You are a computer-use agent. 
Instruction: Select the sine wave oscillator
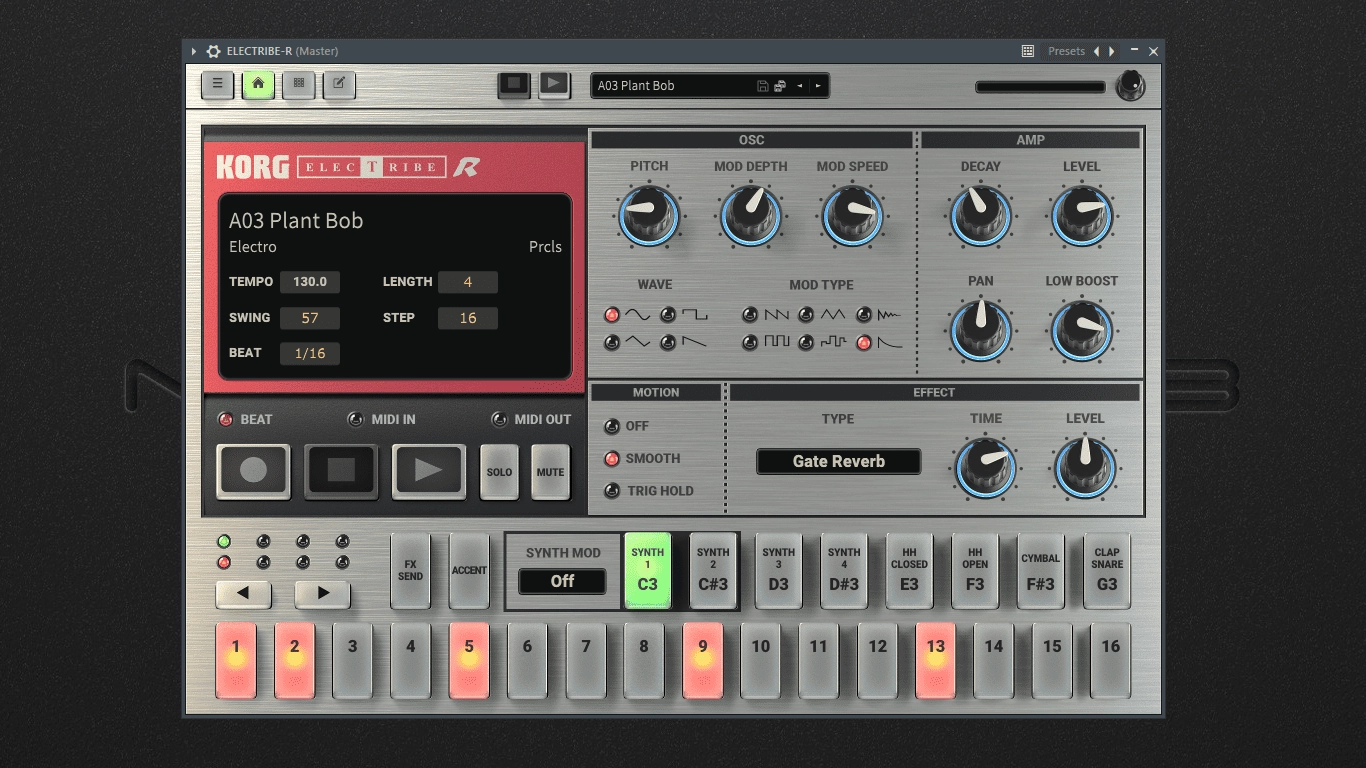pyautogui.click(x=612, y=315)
